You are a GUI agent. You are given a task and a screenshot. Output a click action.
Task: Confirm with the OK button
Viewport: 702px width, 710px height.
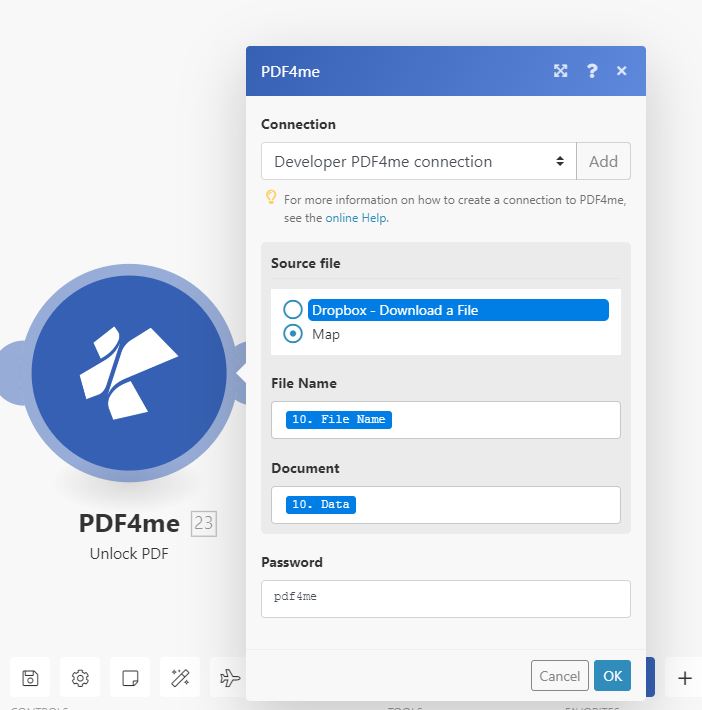[x=612, y=676]
